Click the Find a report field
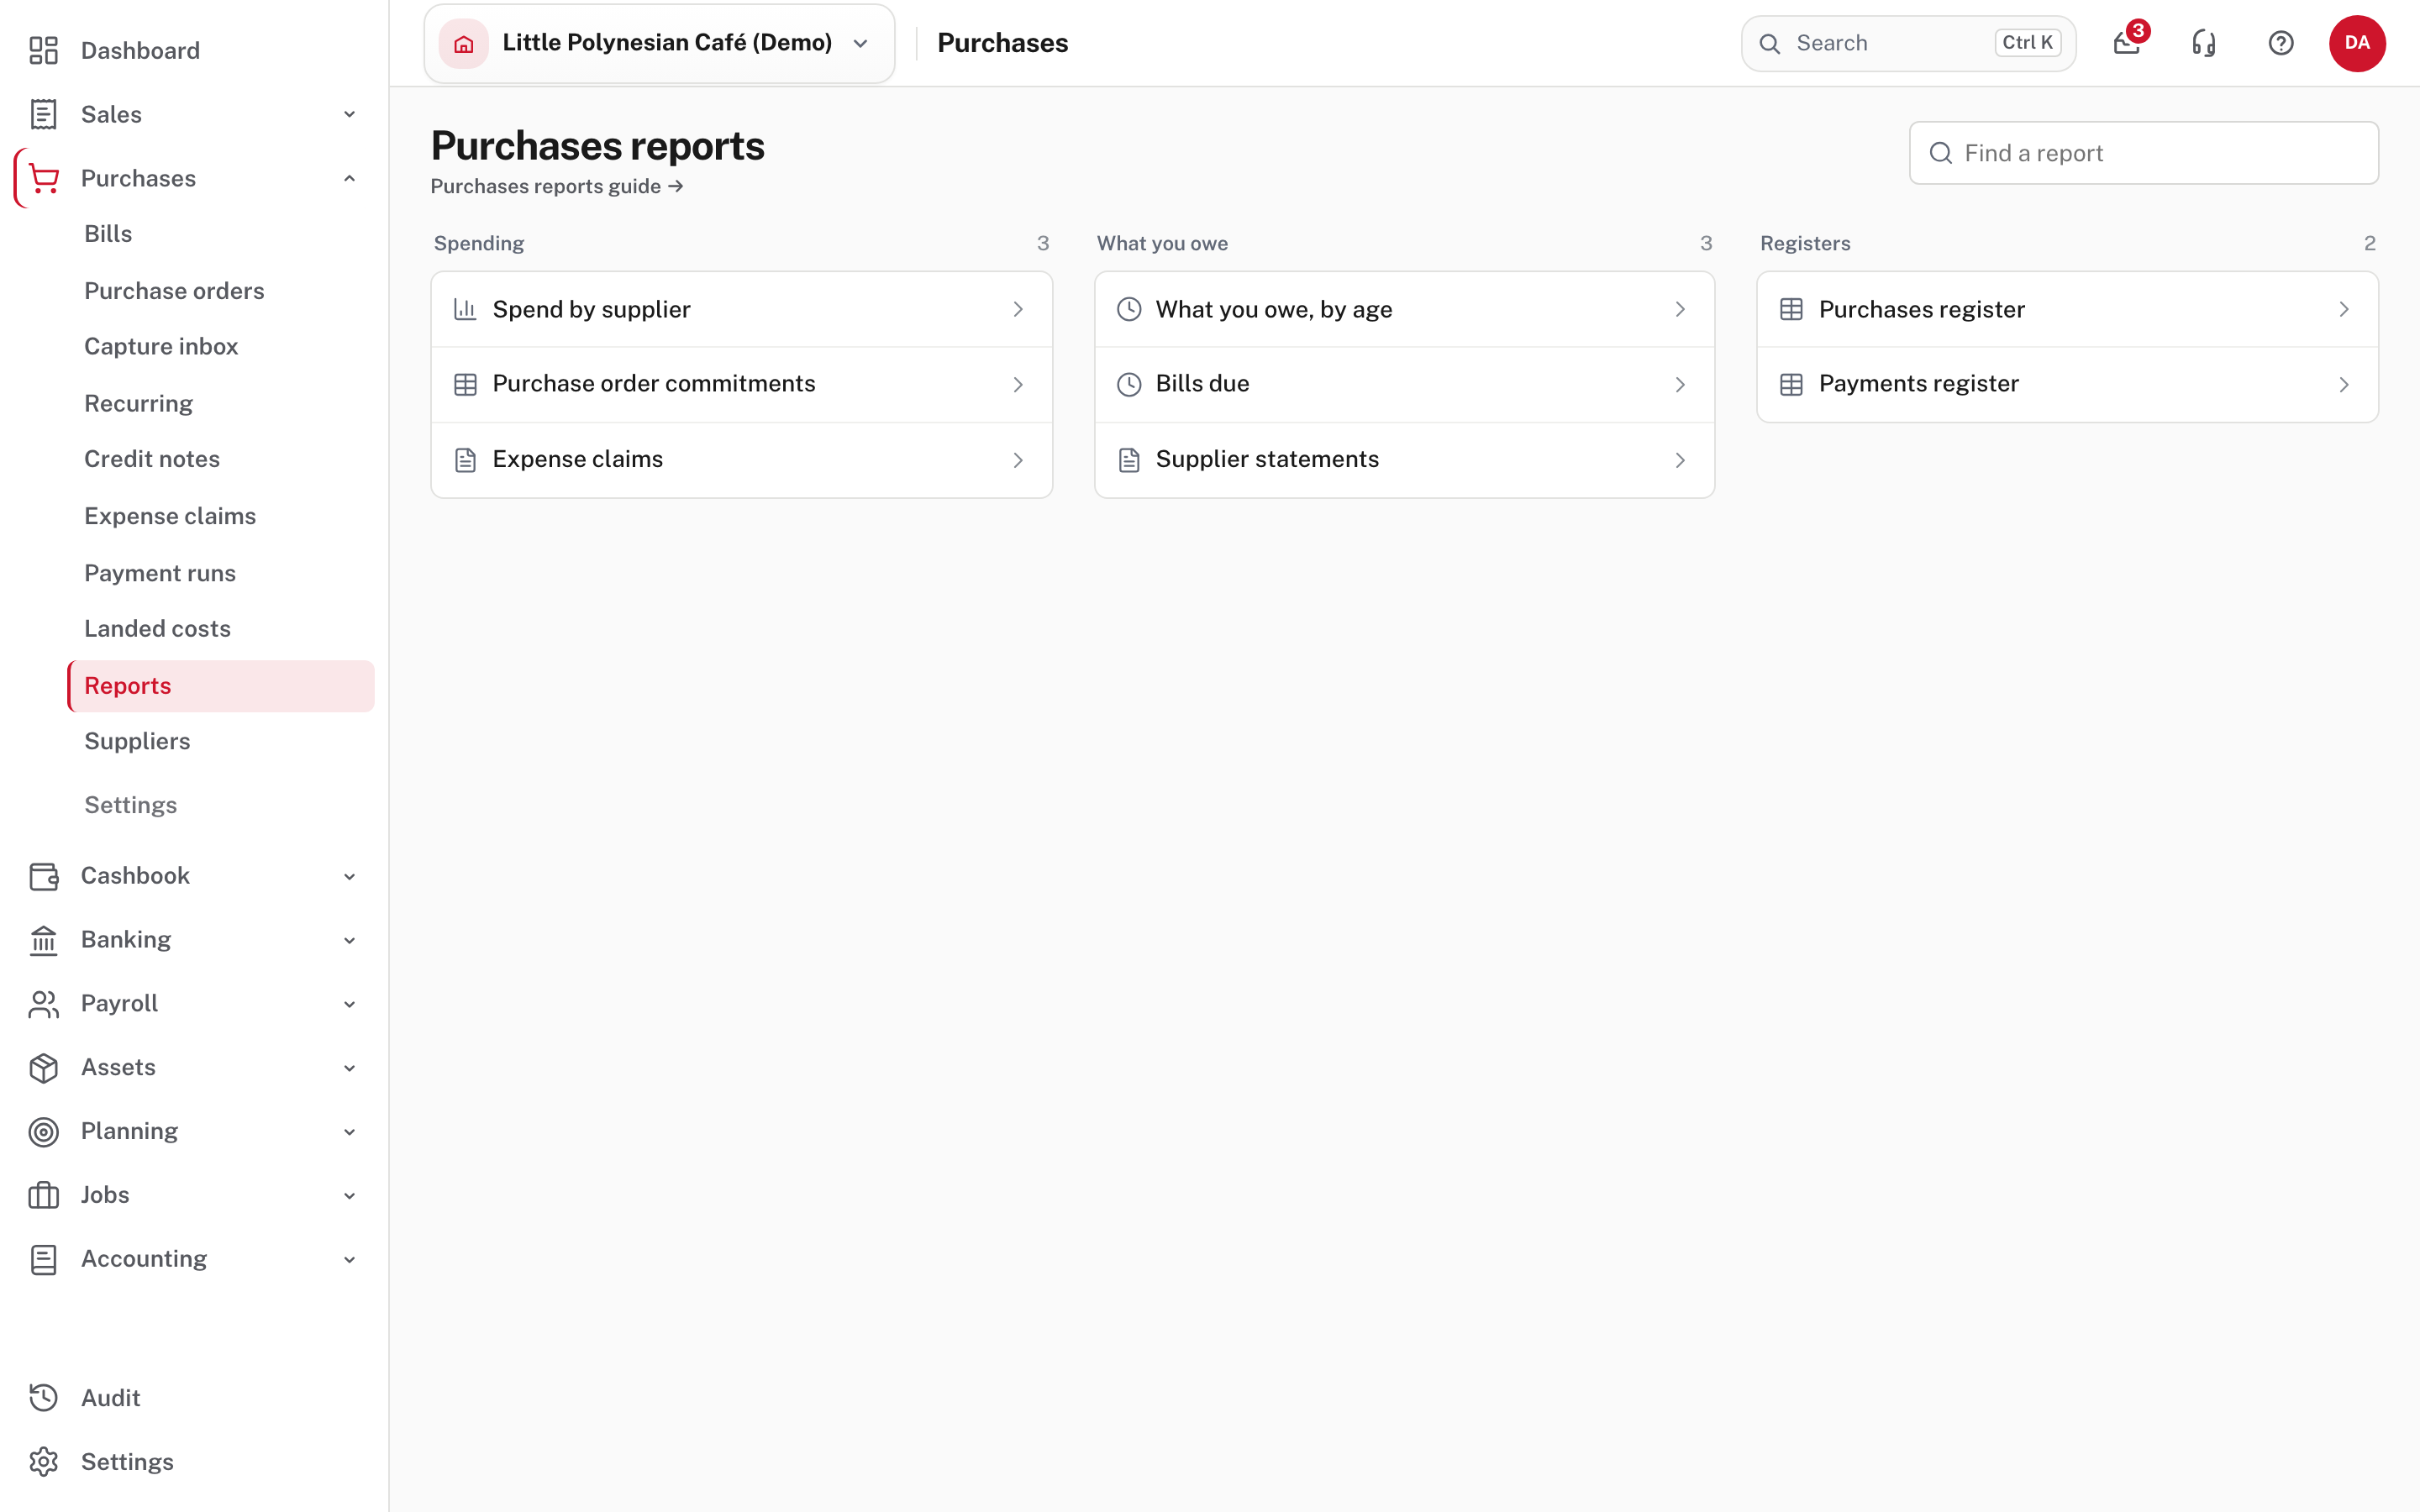This screenshot has width=2420, height=1512. (2143, 153)
